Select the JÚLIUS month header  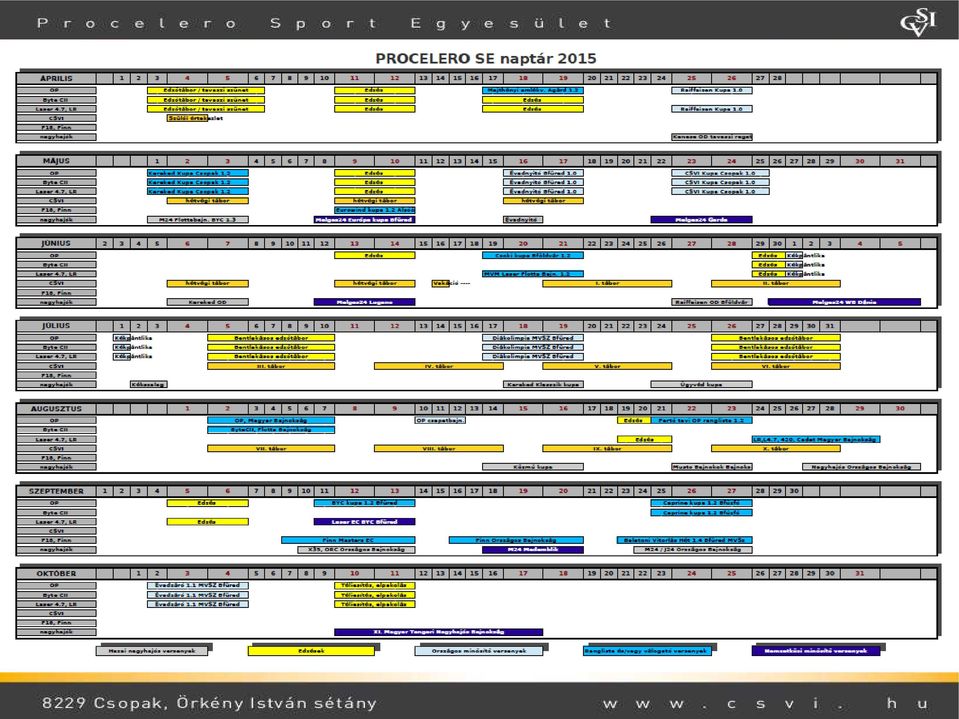[x=56, y=326]
